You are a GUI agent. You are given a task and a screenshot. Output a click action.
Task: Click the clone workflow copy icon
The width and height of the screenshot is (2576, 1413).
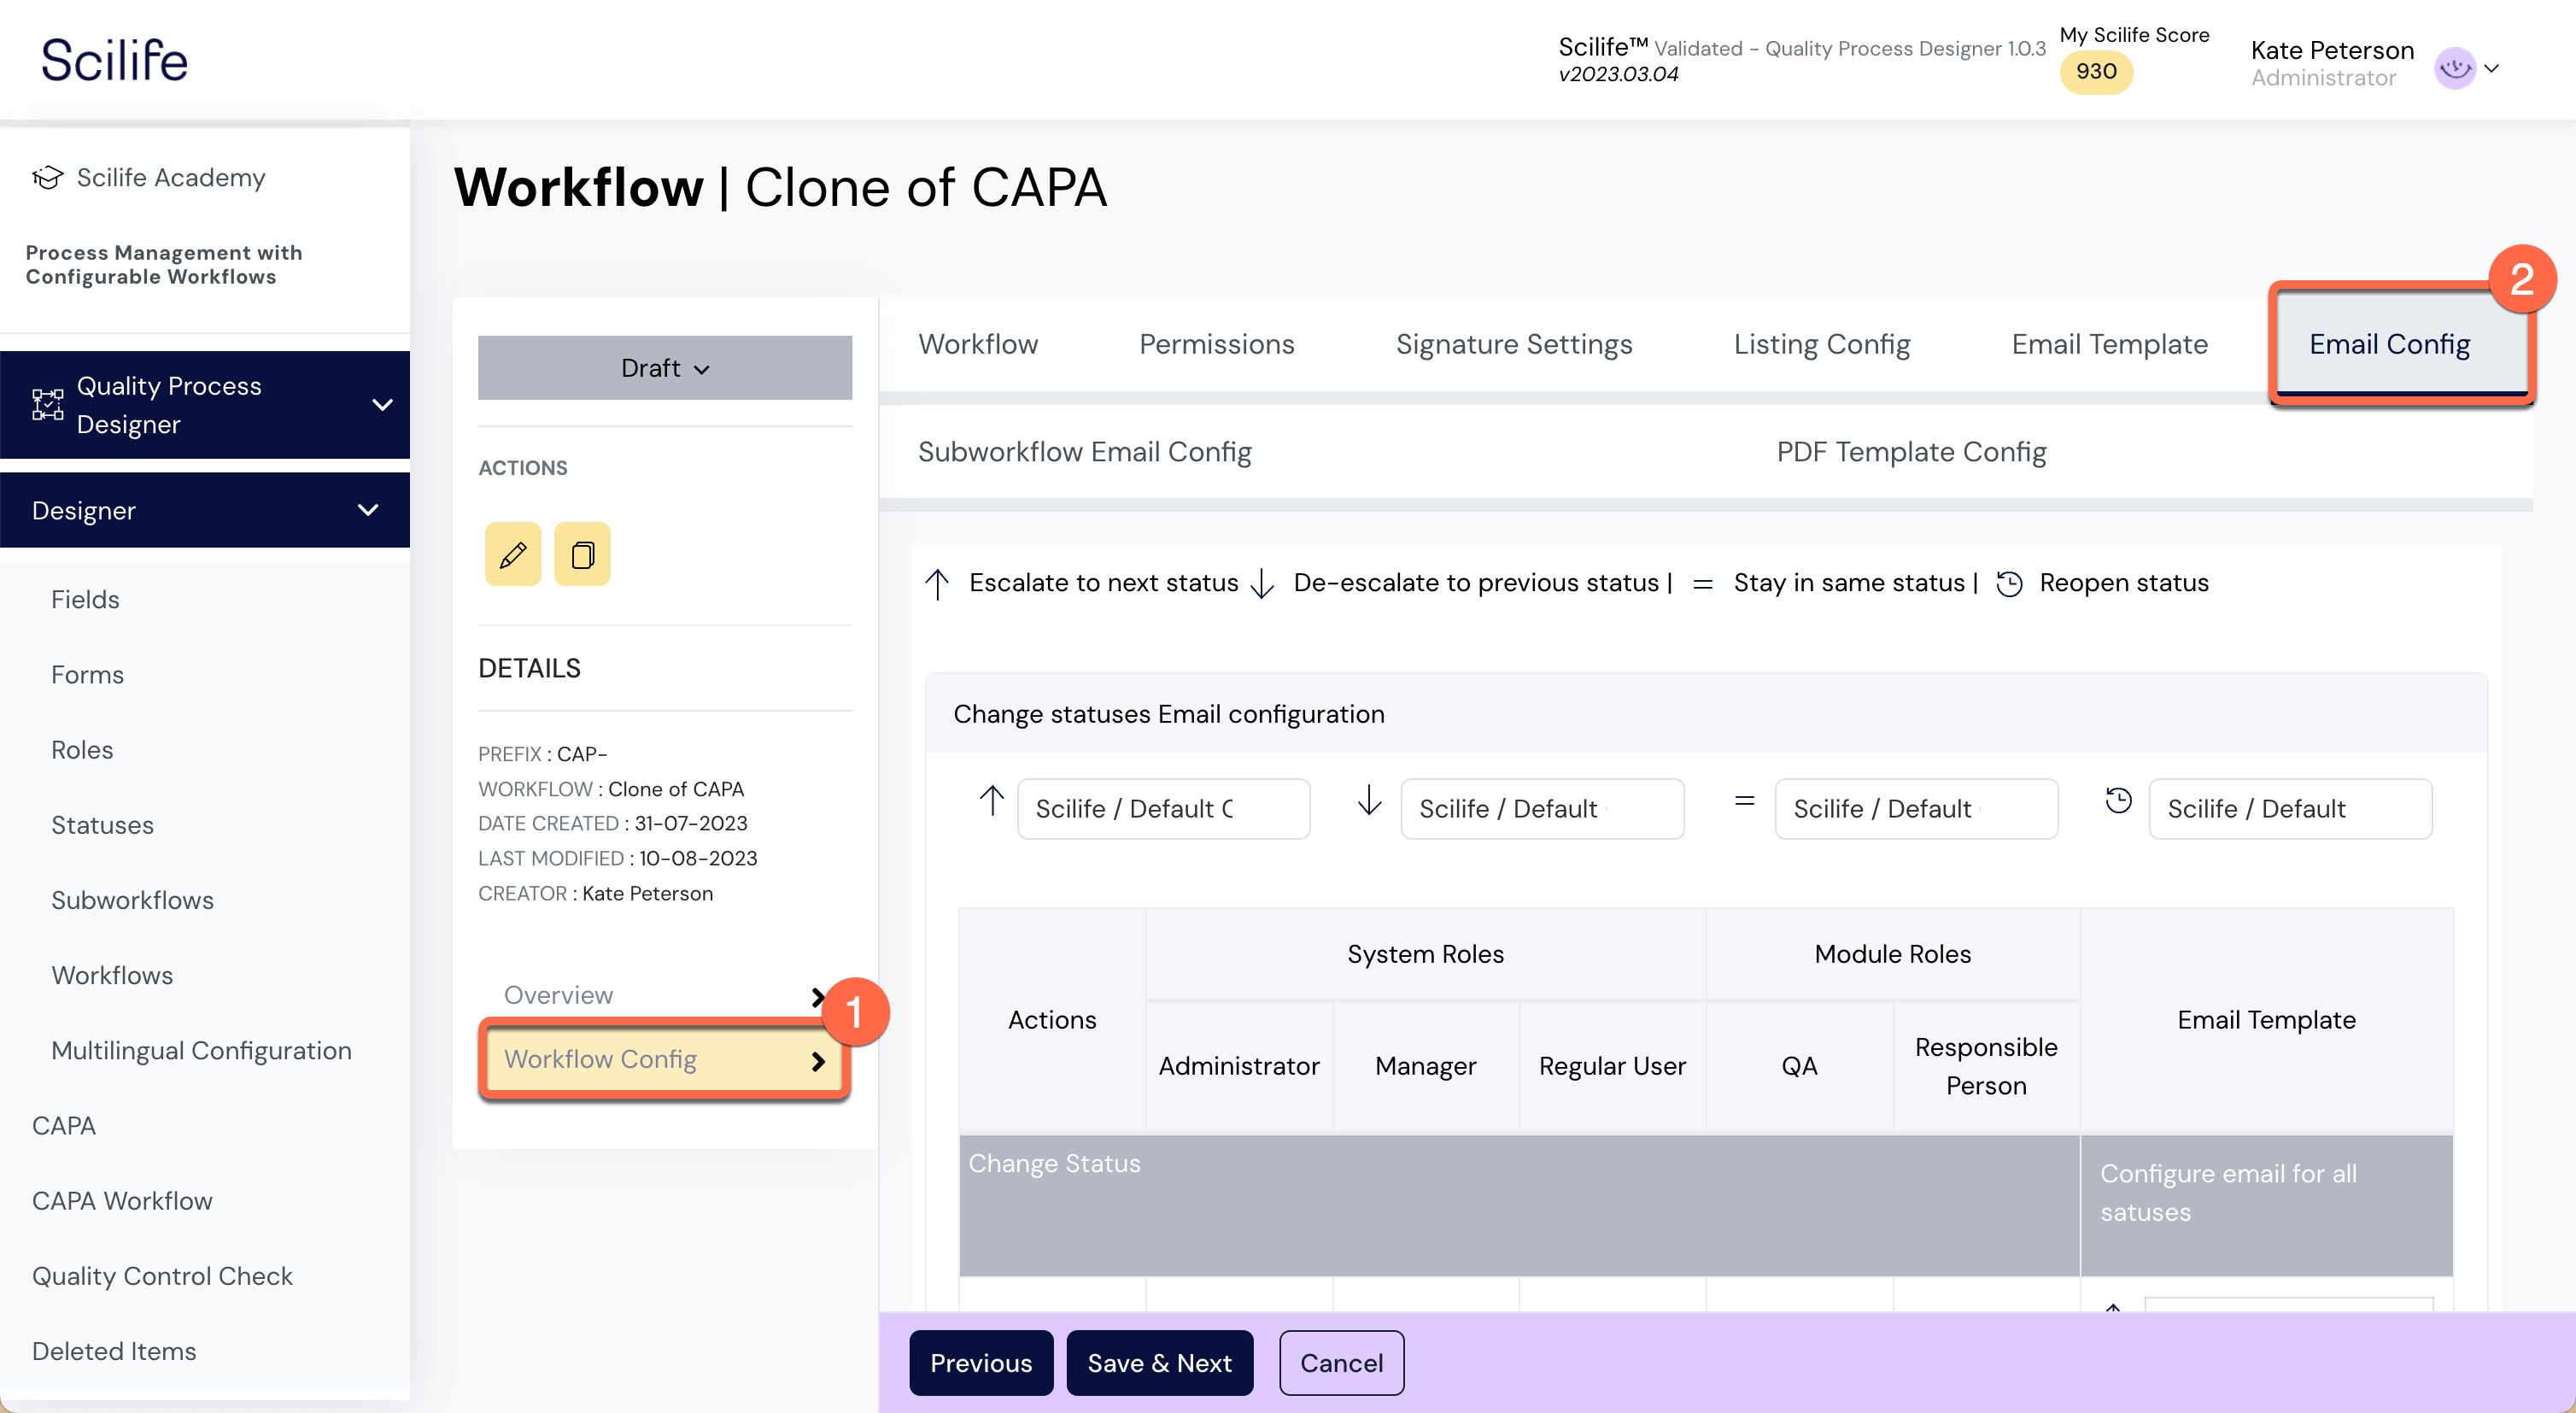[582, 554]
